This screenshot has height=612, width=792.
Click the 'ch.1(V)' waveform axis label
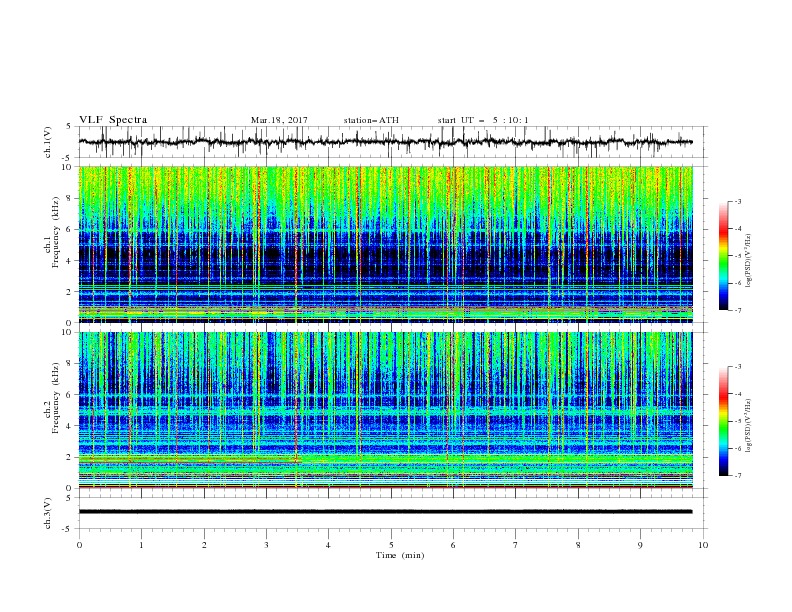point(48,142)
